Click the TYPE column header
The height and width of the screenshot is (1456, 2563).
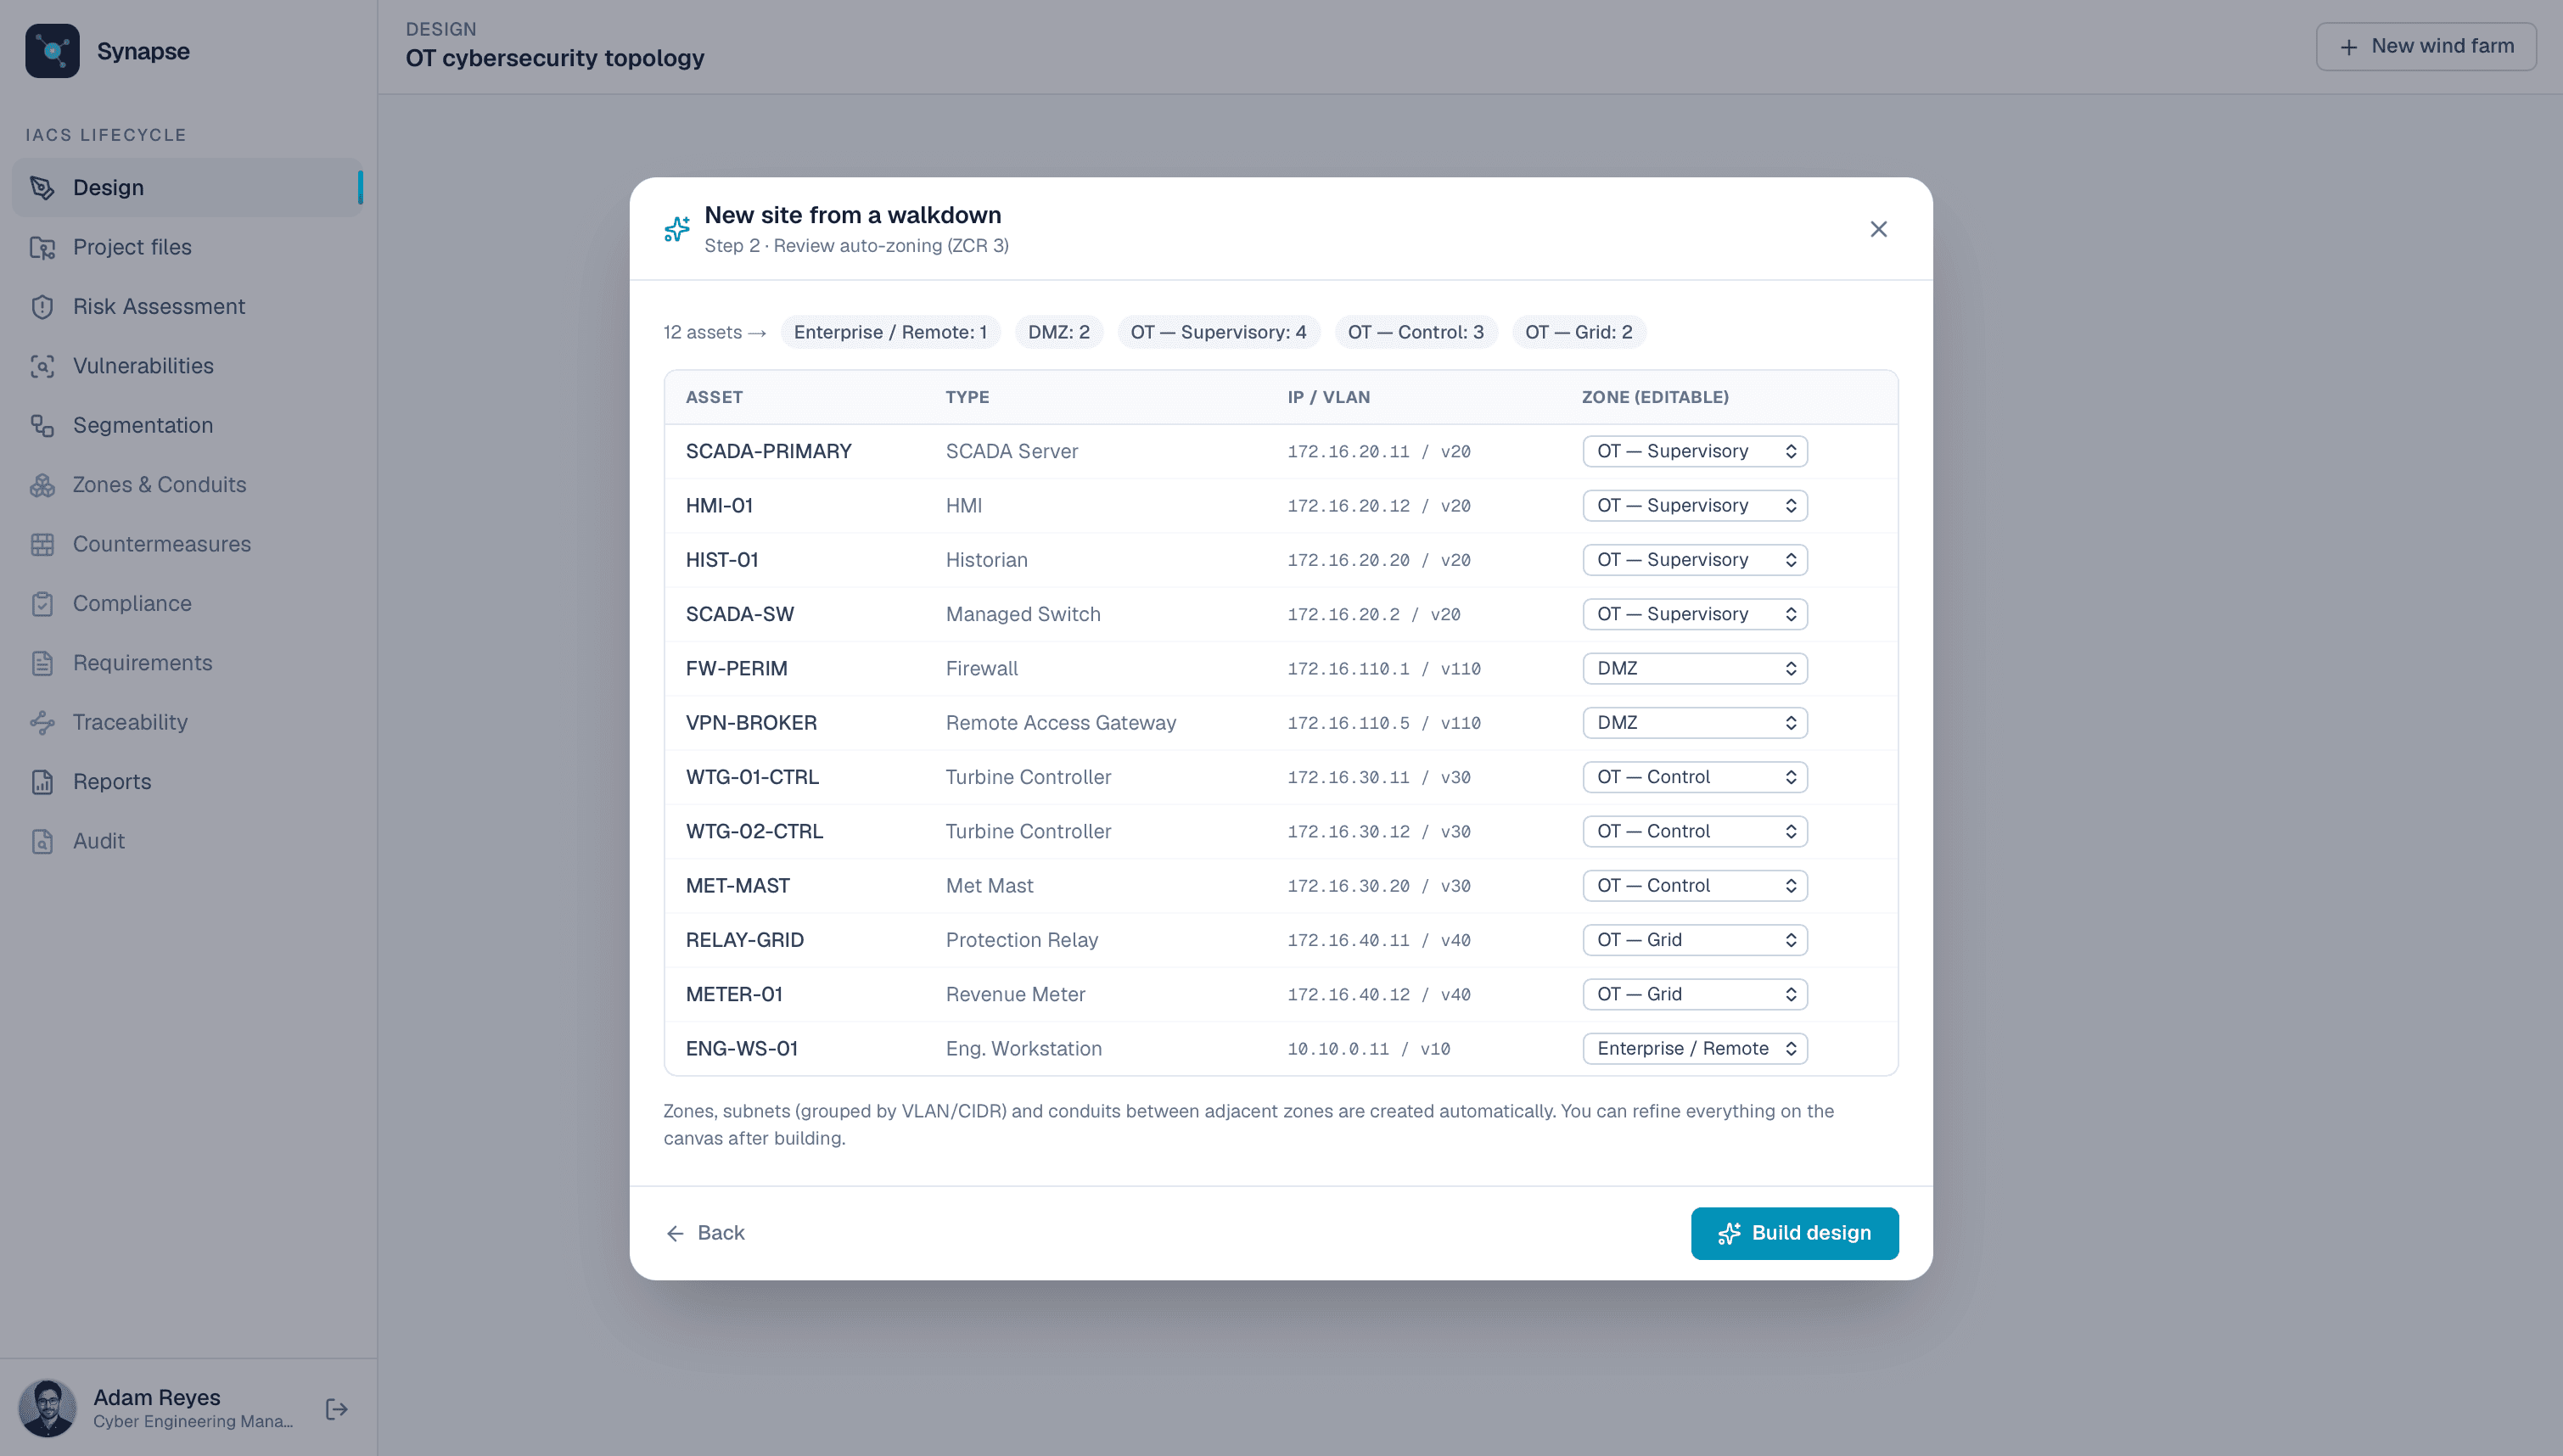pyautogui.click(x=967, y=397)
